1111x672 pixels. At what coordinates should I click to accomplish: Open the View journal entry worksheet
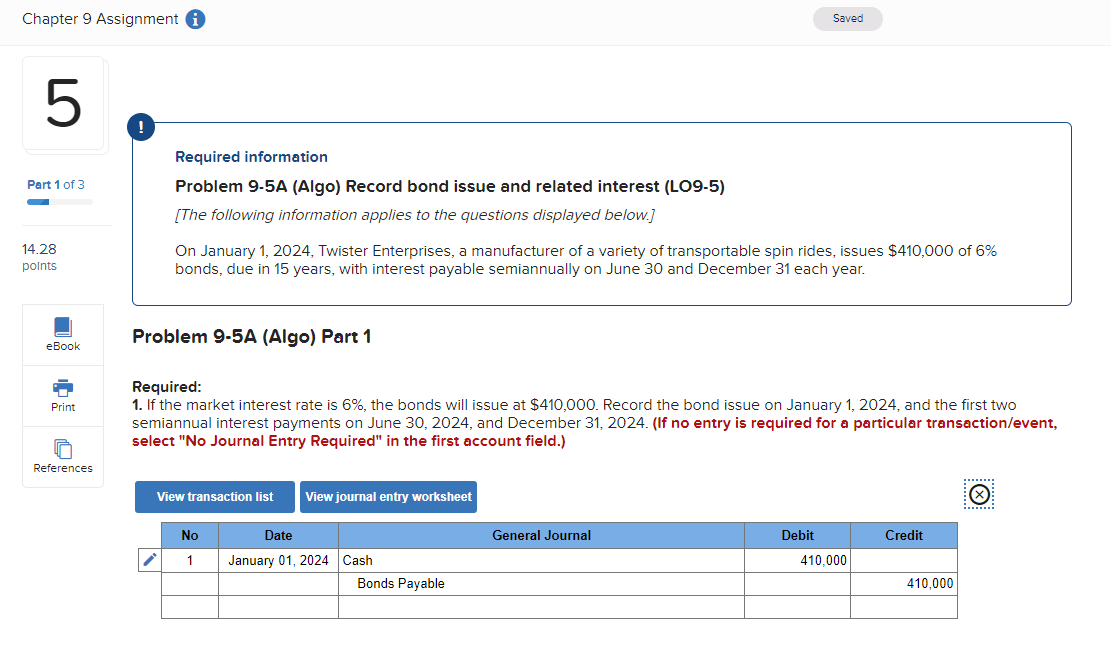(388, 497)
